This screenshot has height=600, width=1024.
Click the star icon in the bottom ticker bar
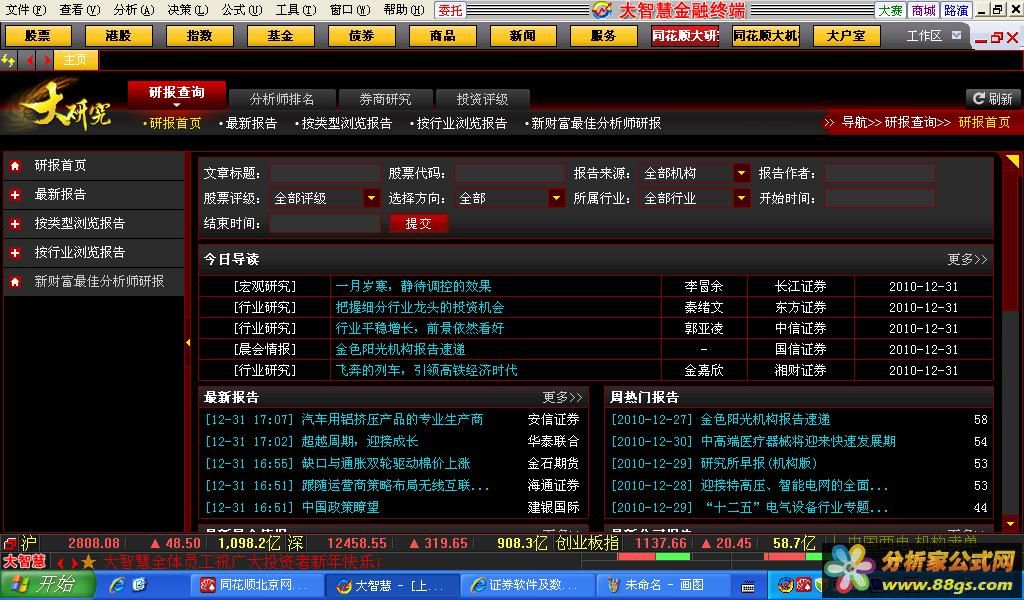tap(89, 562)
